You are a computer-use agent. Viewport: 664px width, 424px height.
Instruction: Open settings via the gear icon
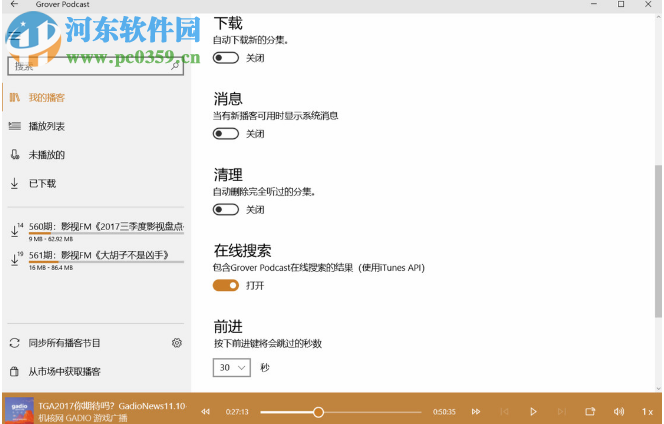[177, 343]
